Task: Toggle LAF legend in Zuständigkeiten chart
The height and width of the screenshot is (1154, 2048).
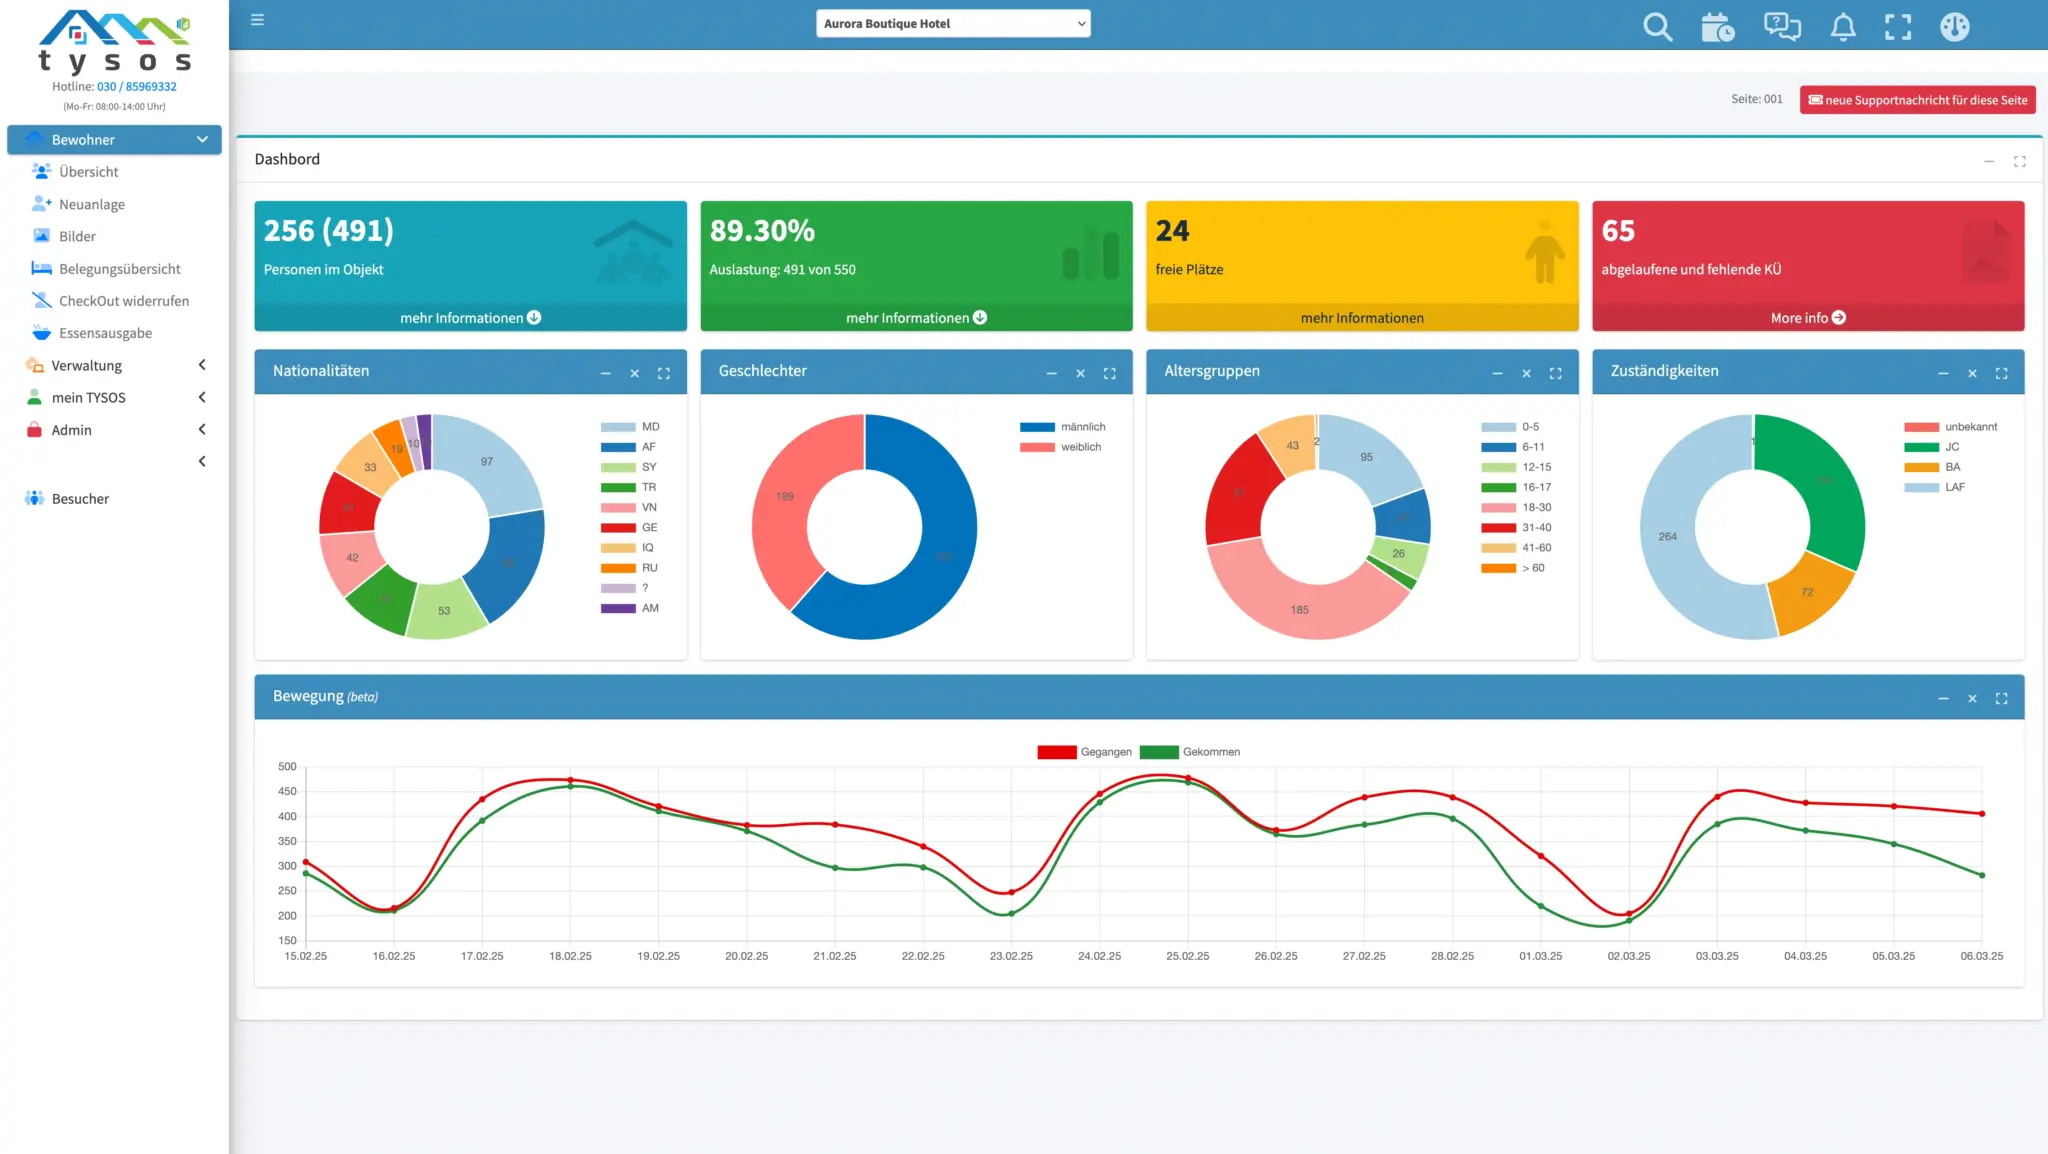Action: point(1934,487)
